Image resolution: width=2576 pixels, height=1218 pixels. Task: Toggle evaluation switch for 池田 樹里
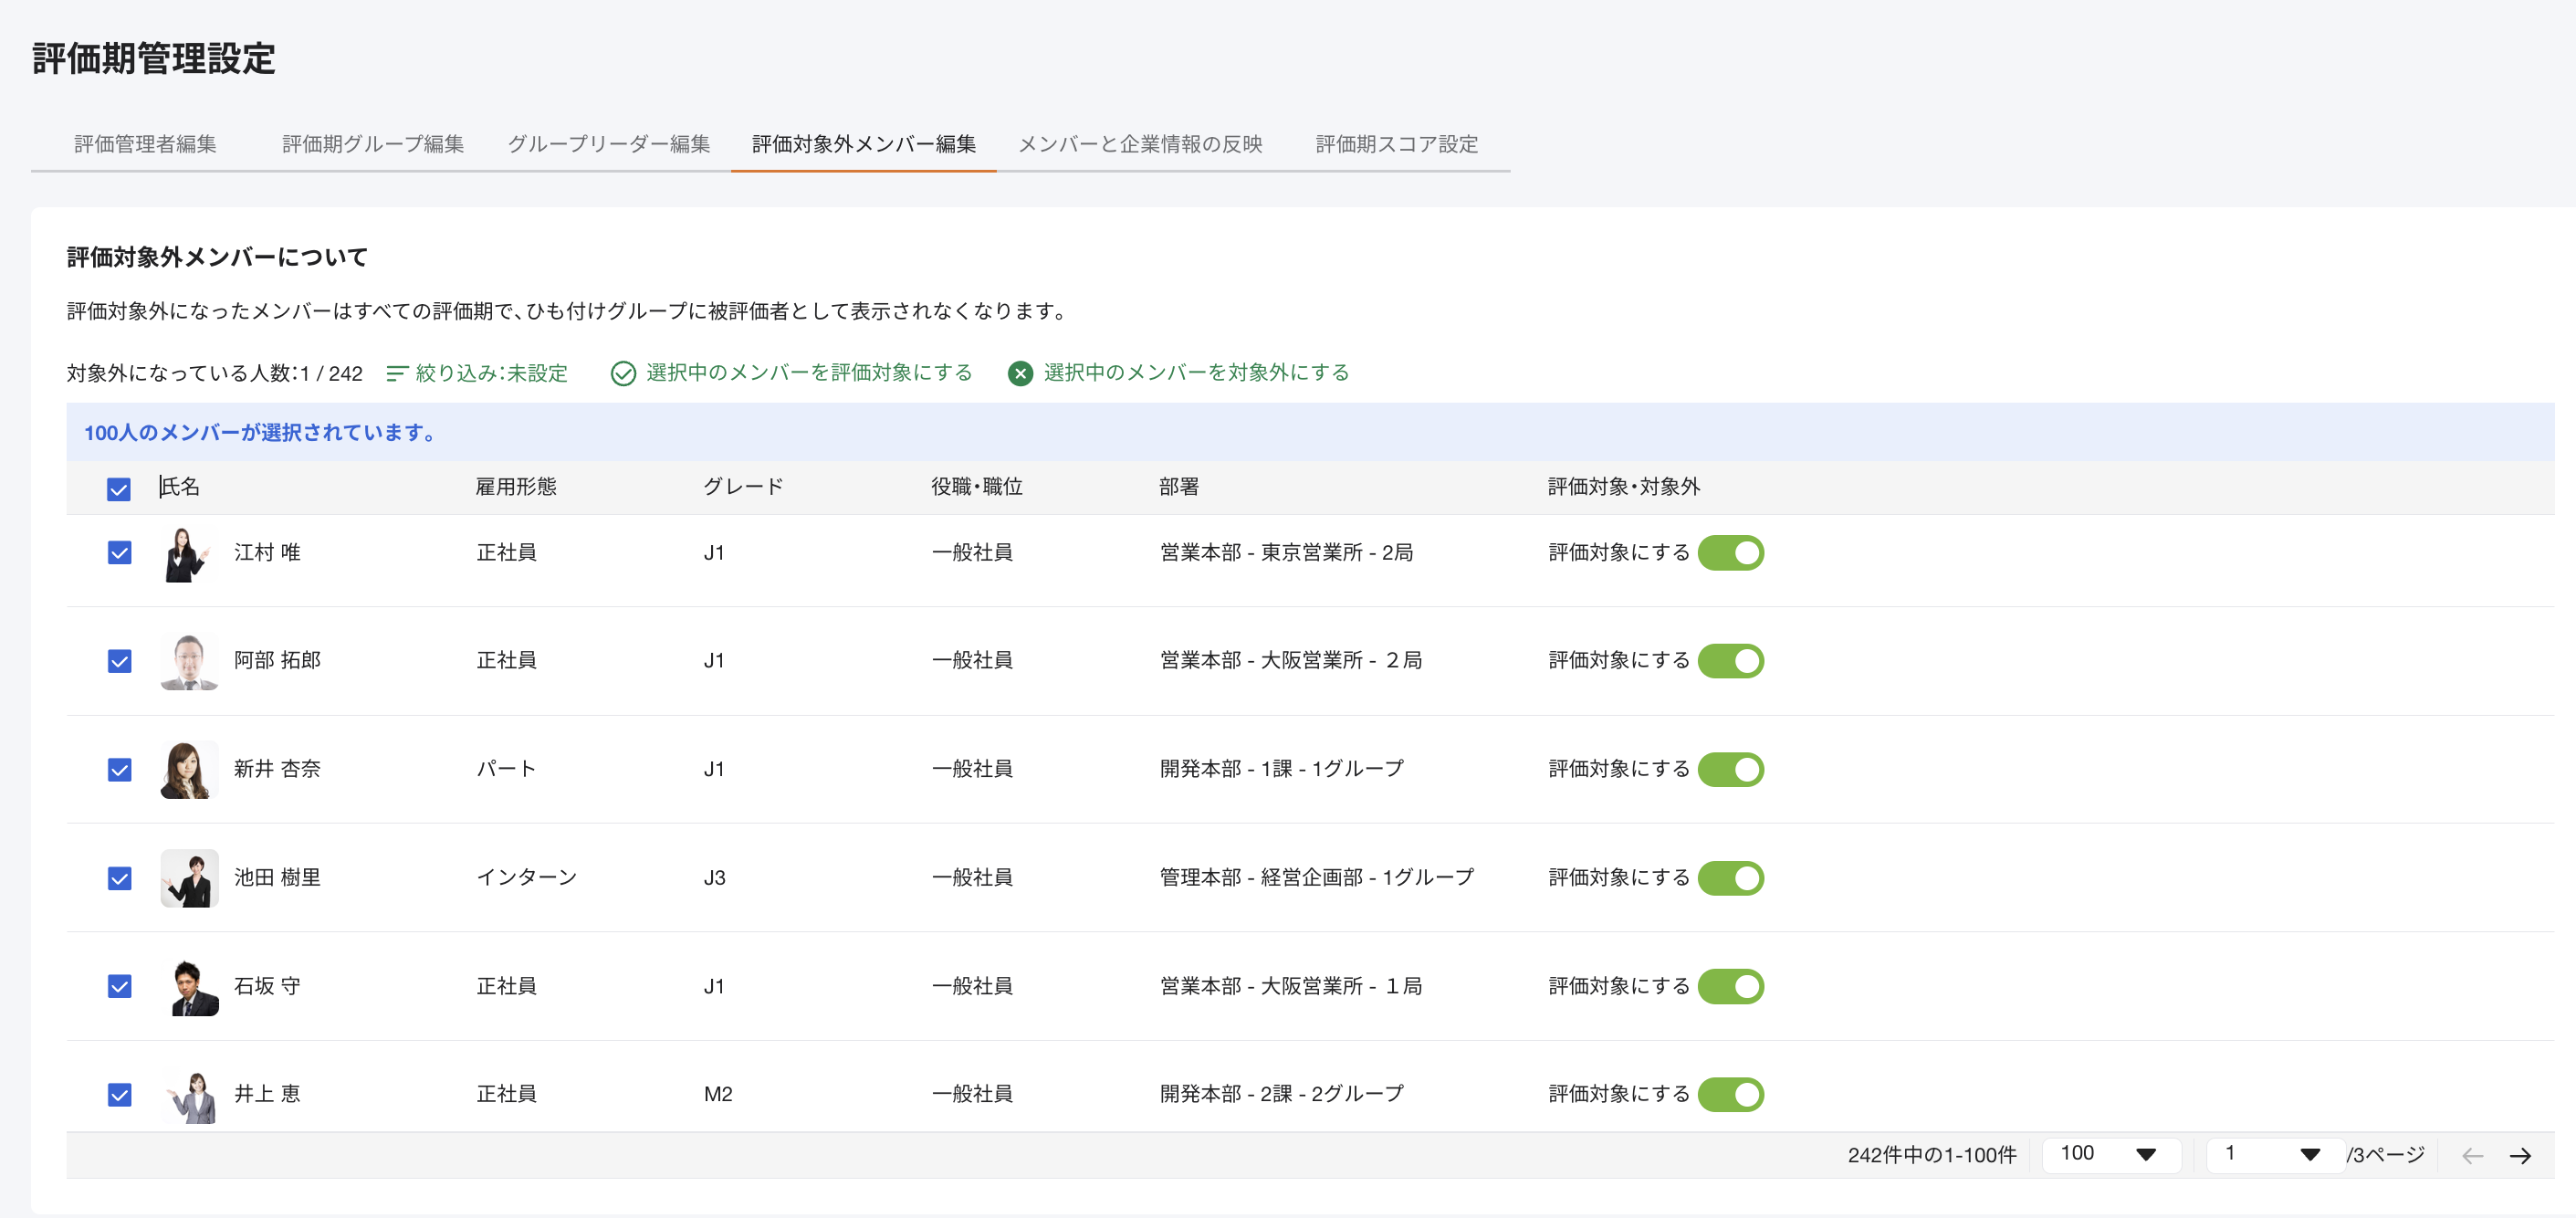pyautogui.click(x=1731, y=878)
